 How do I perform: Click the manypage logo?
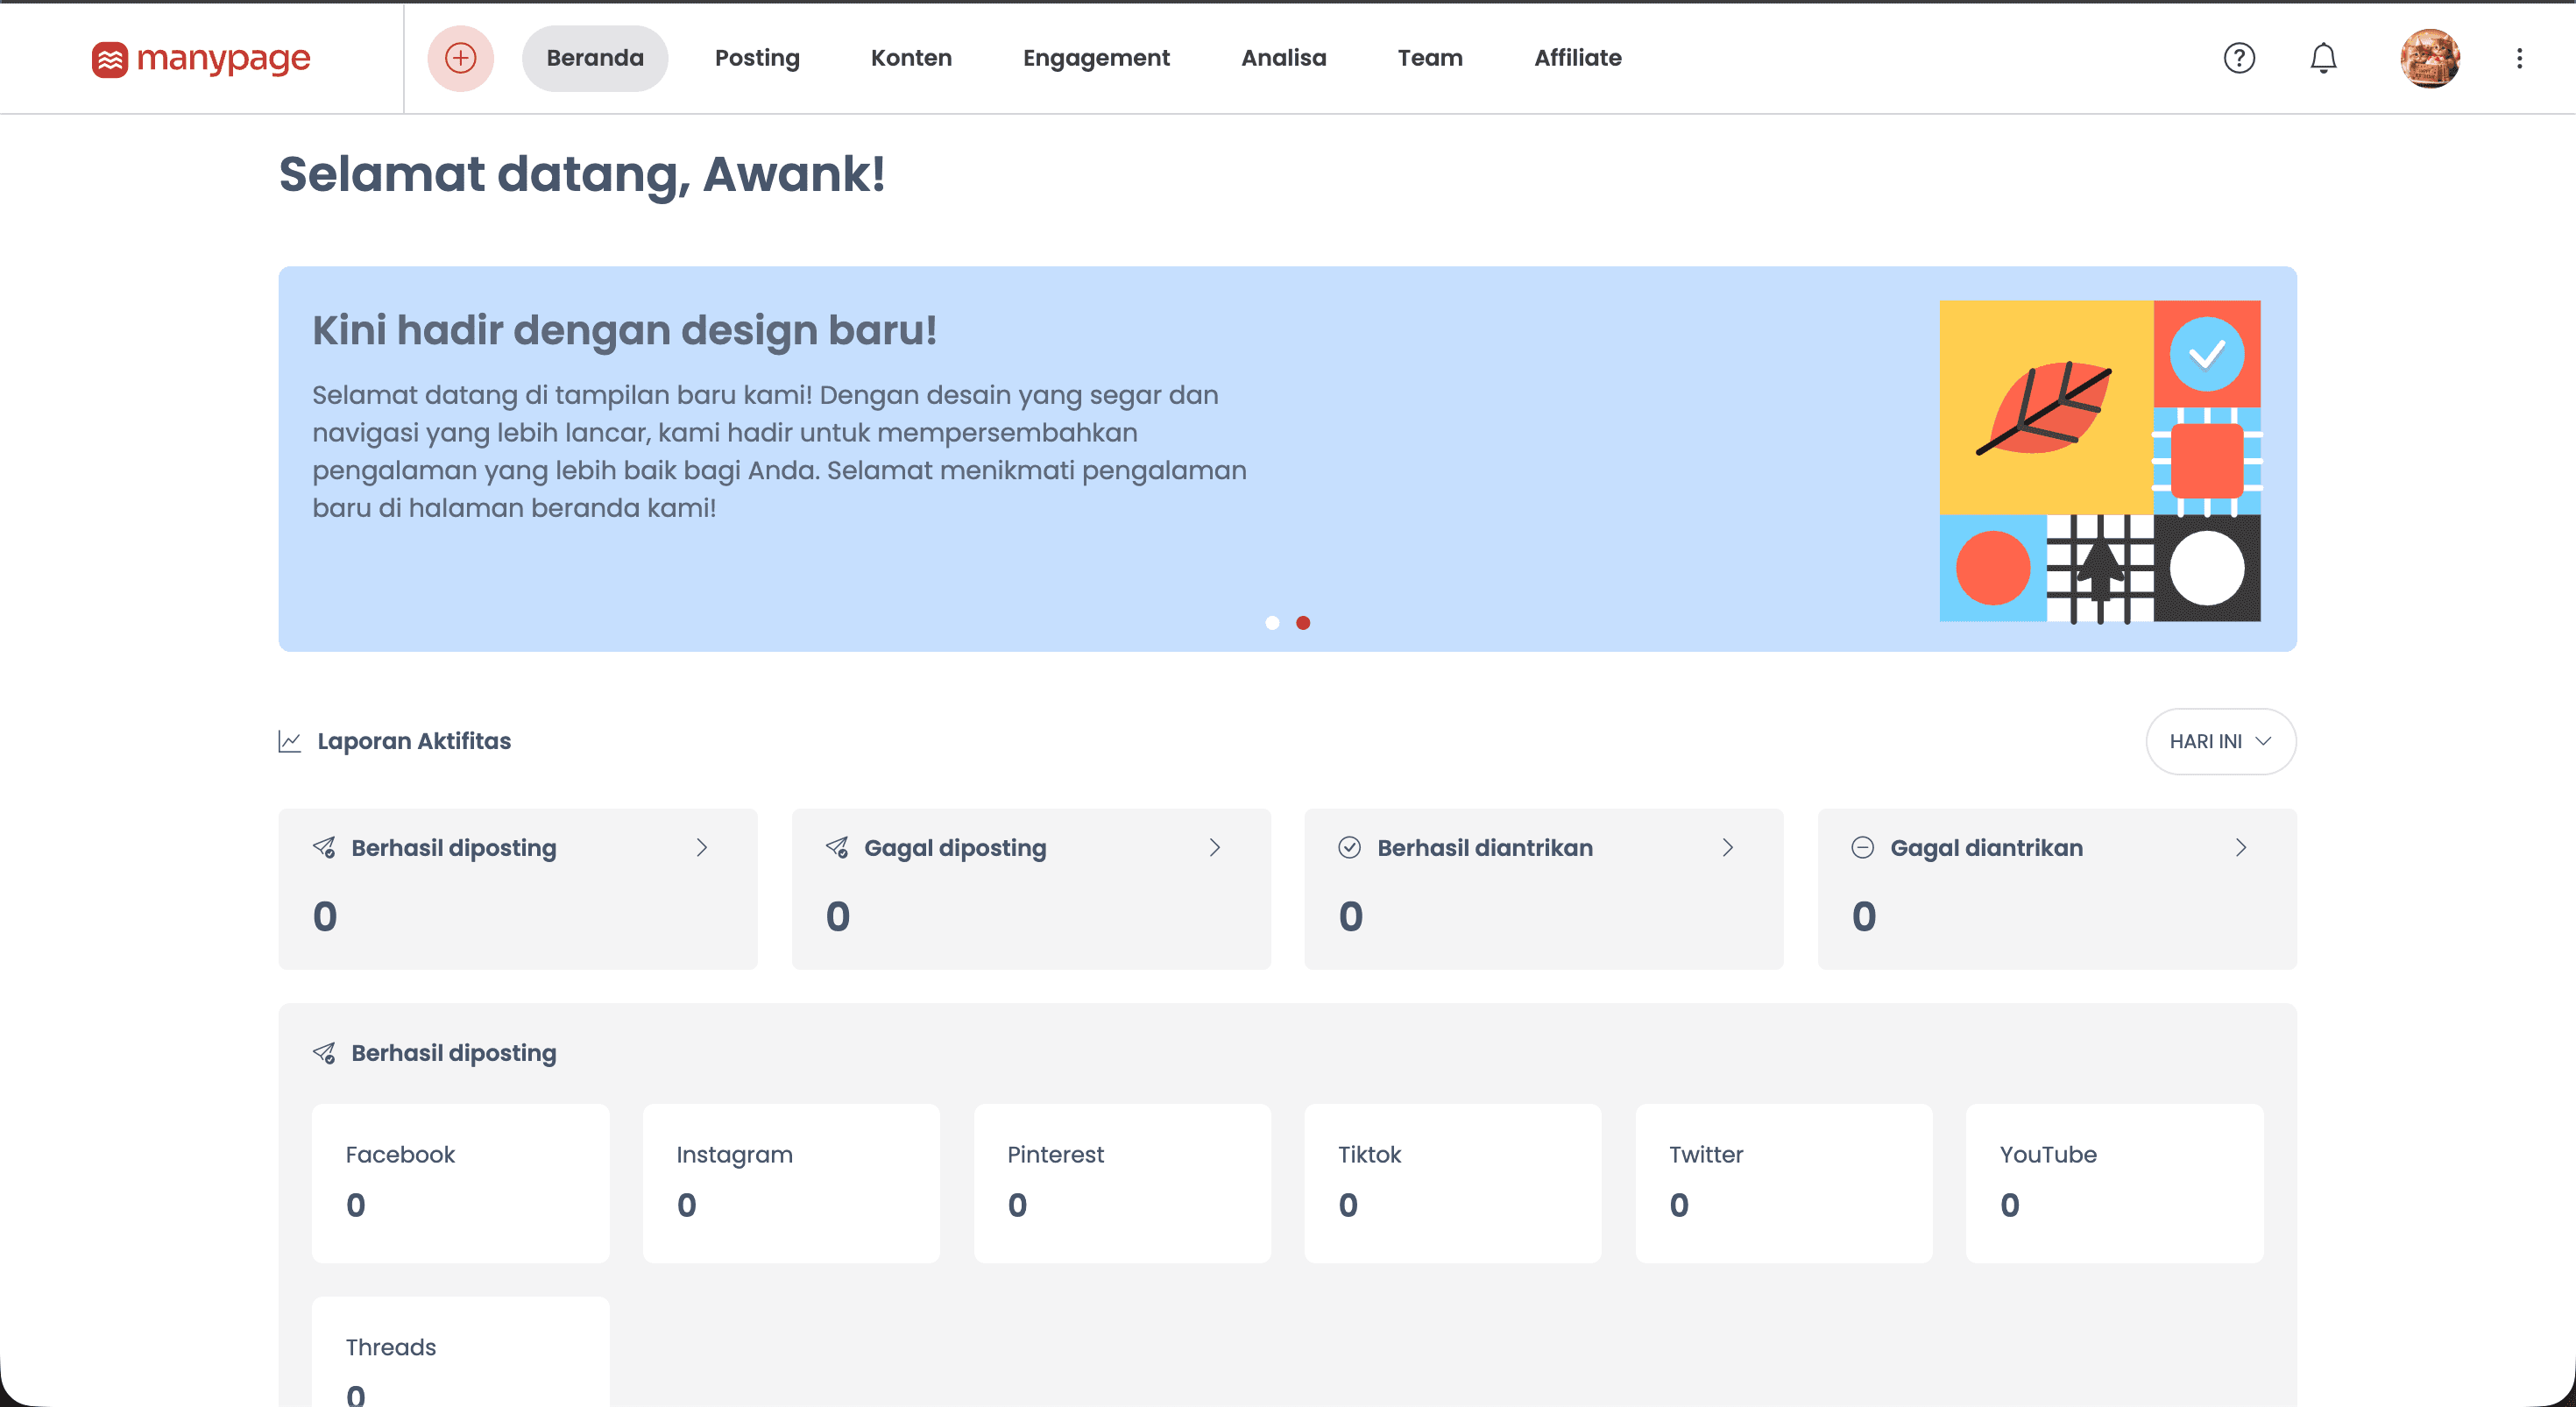pos(201,58)
